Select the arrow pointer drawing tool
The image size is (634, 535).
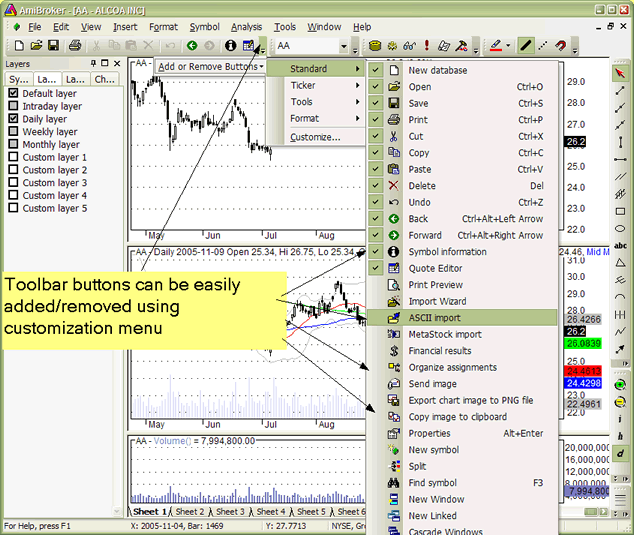pyautogui.click(x=621, y=73)
